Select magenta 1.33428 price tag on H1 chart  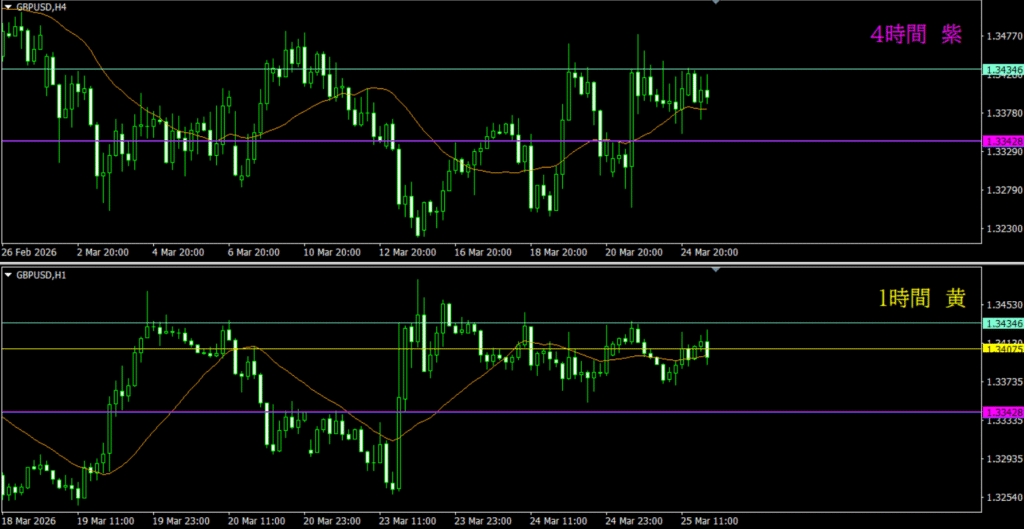click(1003, 412)
